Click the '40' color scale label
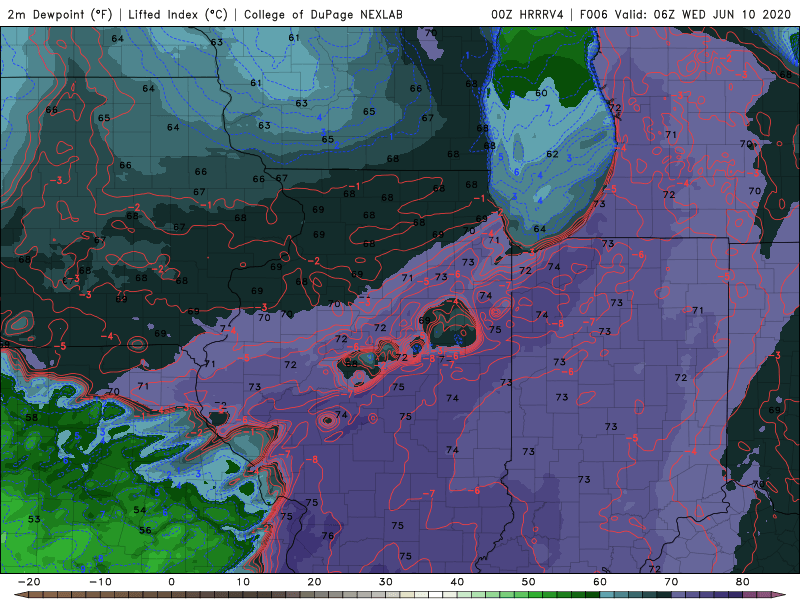This screenshot has height=600, width=800. (457, 582)
